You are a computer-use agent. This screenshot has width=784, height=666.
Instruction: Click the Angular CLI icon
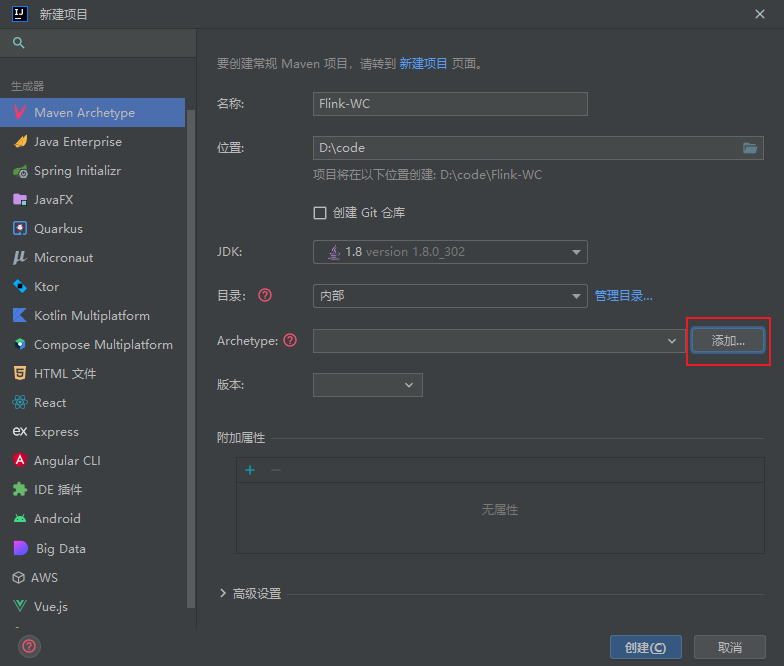click(19, 461)
